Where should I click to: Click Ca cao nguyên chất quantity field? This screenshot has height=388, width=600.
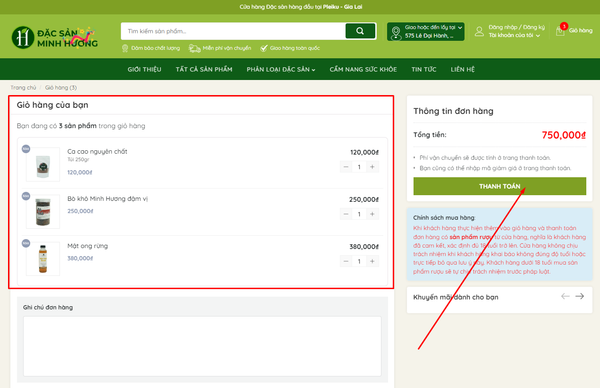coord(359,167)
